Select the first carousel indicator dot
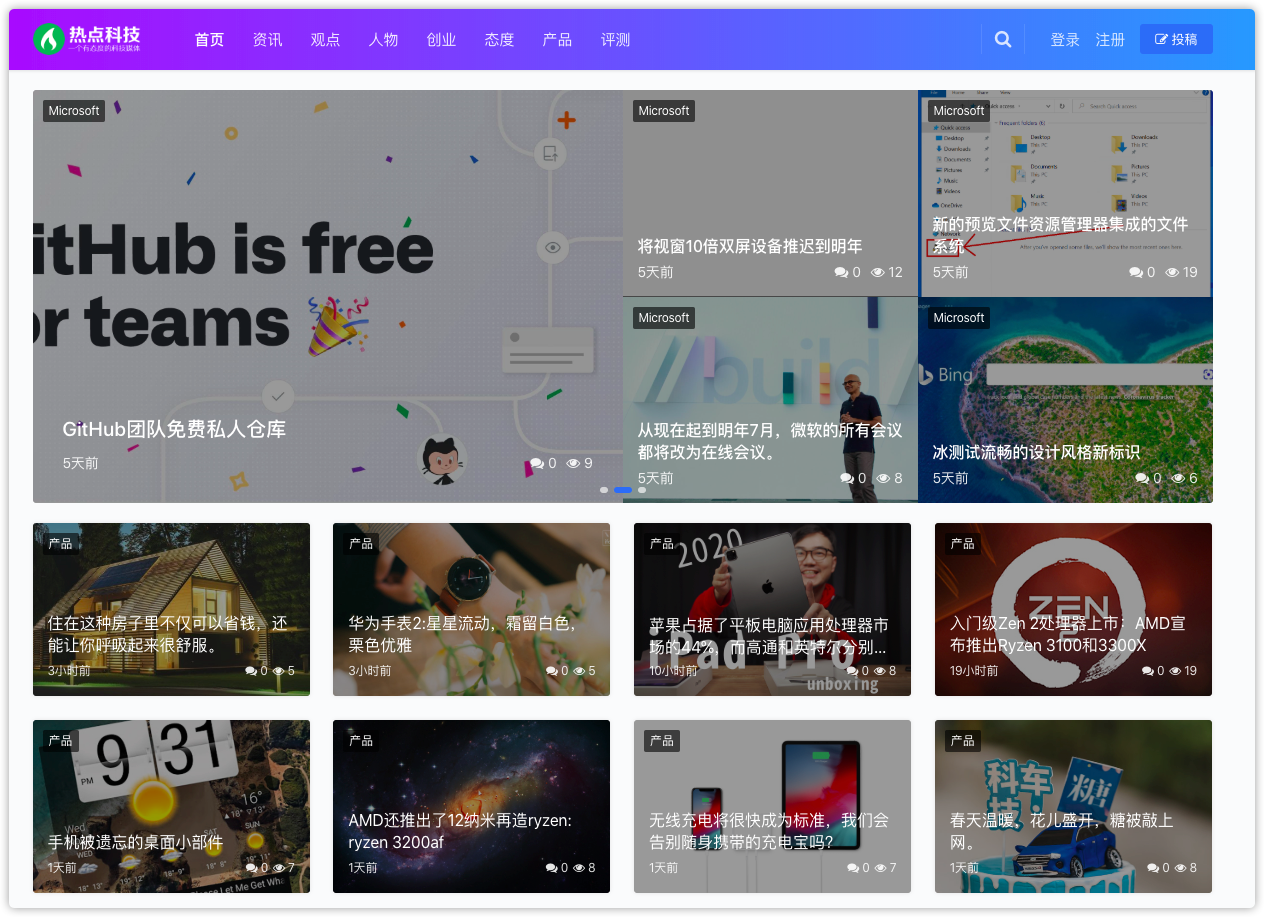The width and height of the screenshot is (1264, 917). coord(604,490)
